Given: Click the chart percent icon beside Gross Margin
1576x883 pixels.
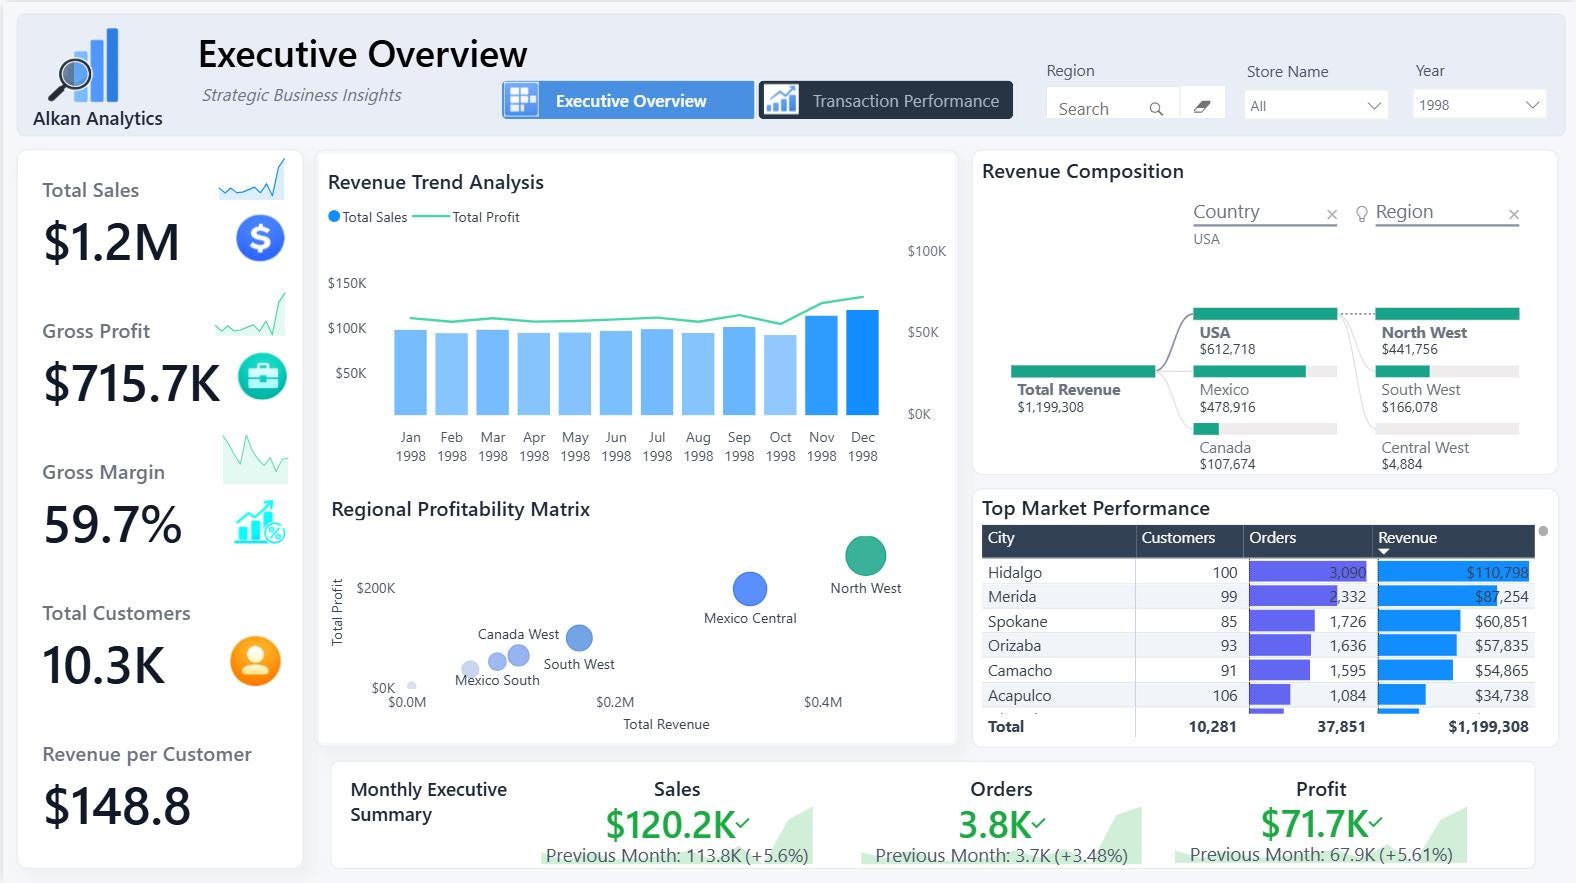Looking at the screenshot, I should [x=260, y=522].
